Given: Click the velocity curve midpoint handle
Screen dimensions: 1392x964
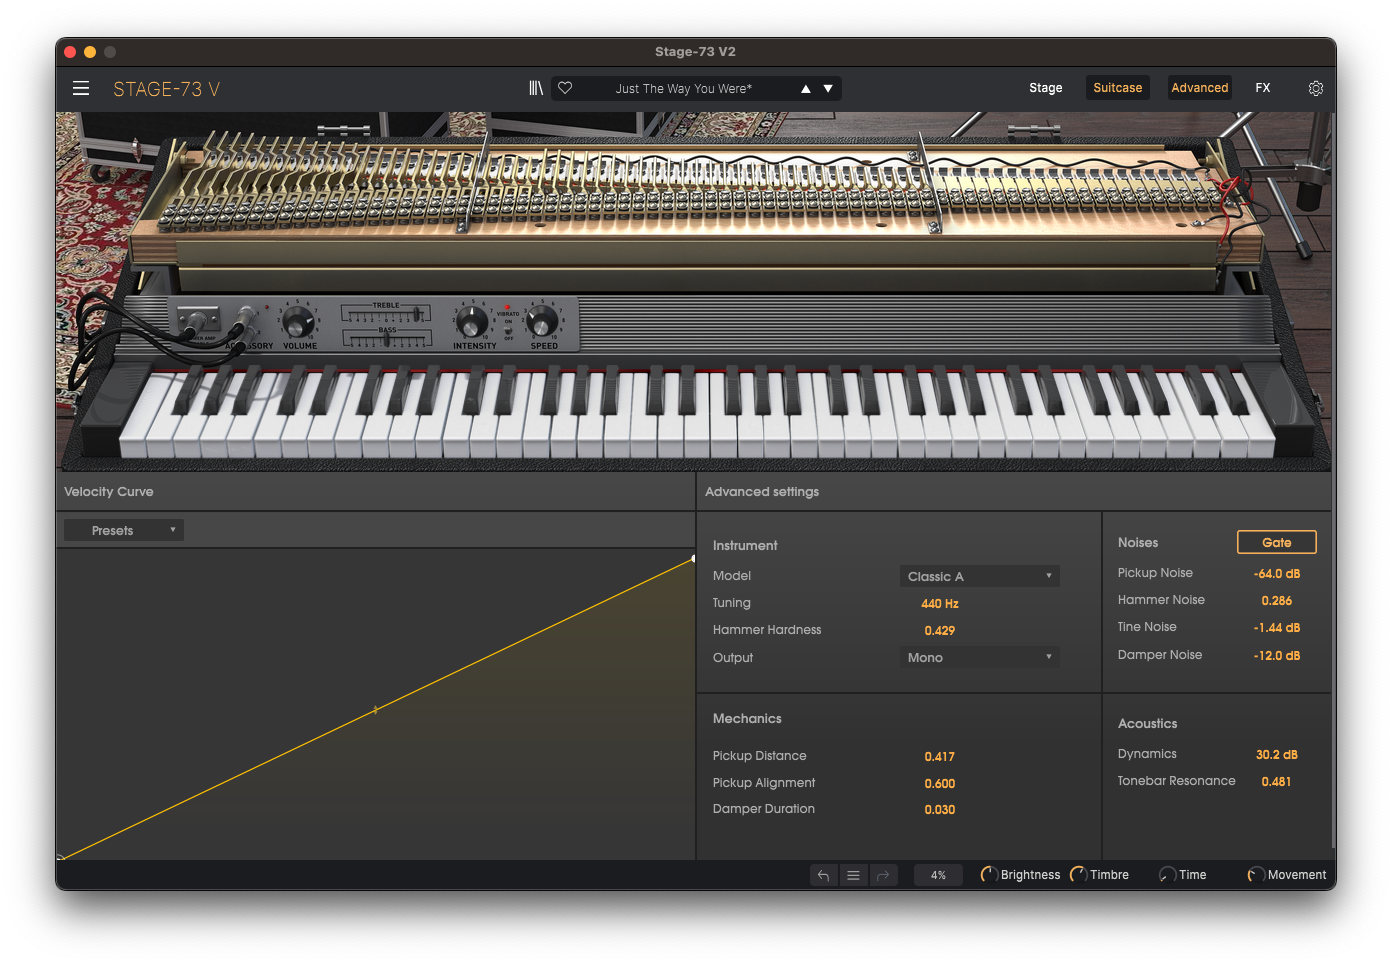Looking at the screenshot, I should (375, 710).
